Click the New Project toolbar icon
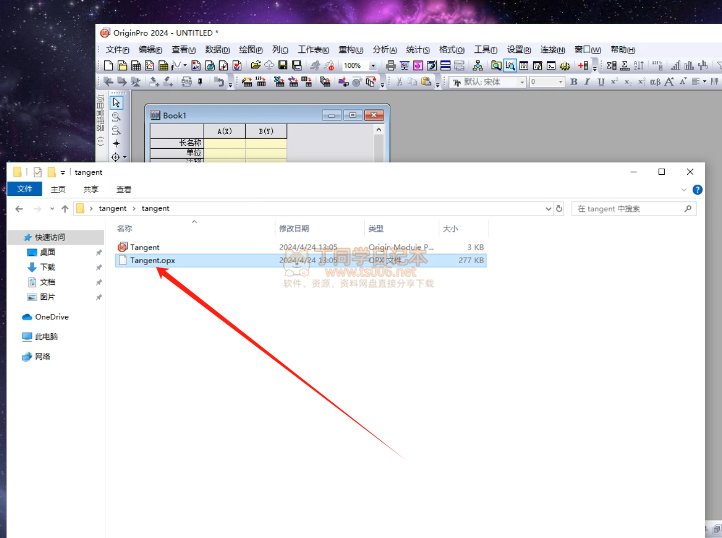The height and width of the screenshot is (538, 722). pyautogui.click(x=109, y=65)
